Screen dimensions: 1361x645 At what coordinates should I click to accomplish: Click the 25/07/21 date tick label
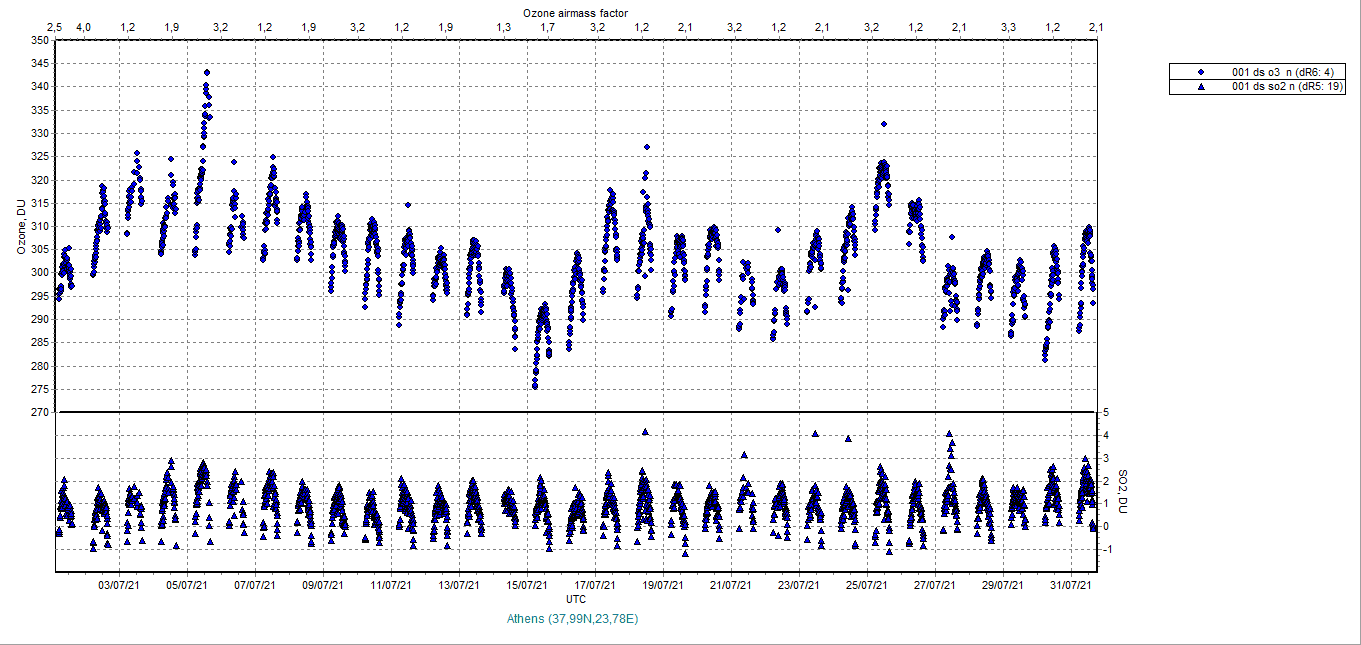point(867,585)
